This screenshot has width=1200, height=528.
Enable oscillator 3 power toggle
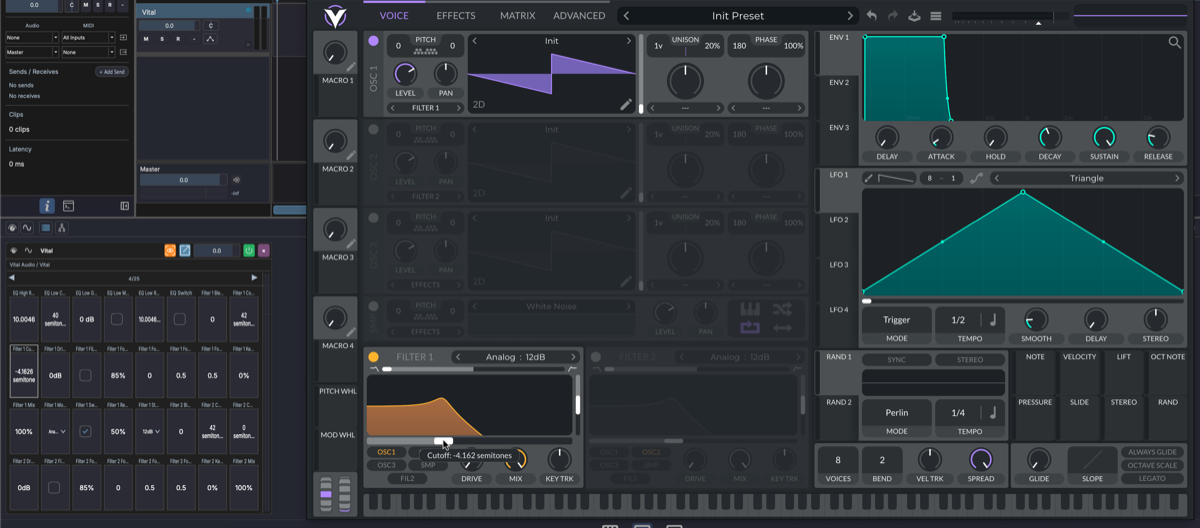(x=374, y=217)
